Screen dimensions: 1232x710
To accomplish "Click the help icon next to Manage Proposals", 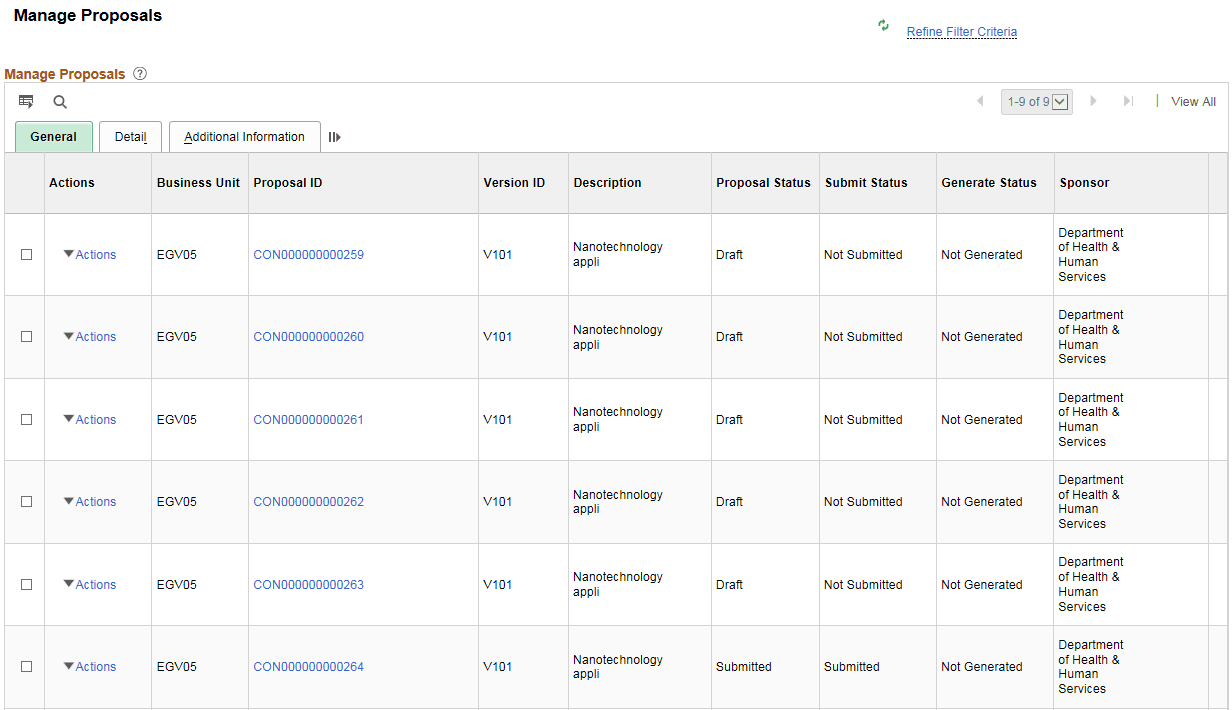I will (x=139, y=72).
